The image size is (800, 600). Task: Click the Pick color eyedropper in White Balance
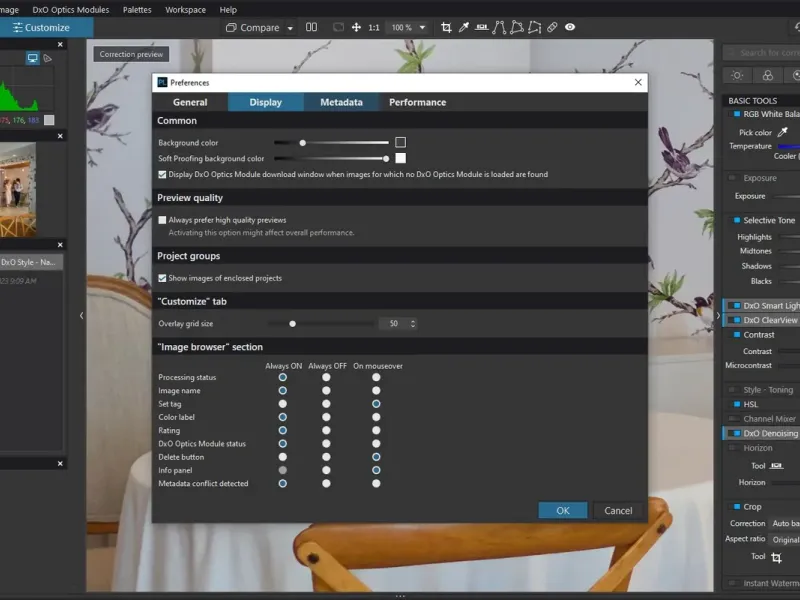783,133
